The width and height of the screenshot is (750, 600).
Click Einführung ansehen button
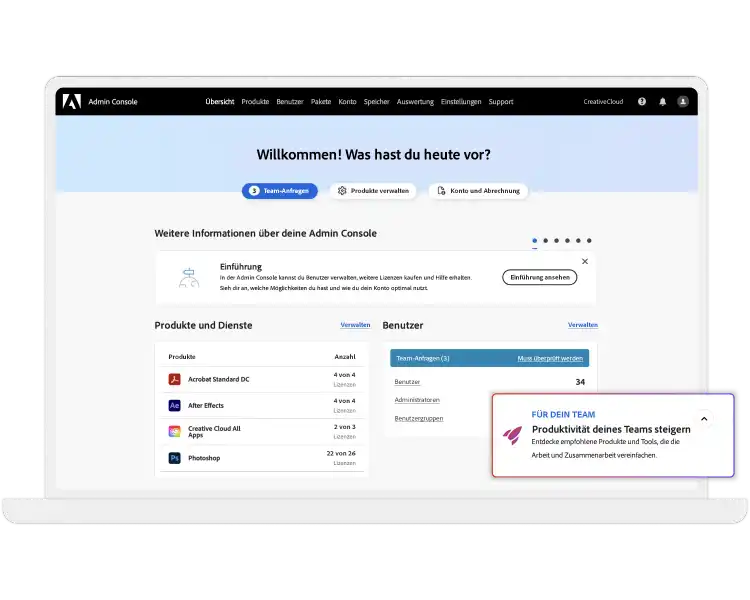tap(540, 277)
